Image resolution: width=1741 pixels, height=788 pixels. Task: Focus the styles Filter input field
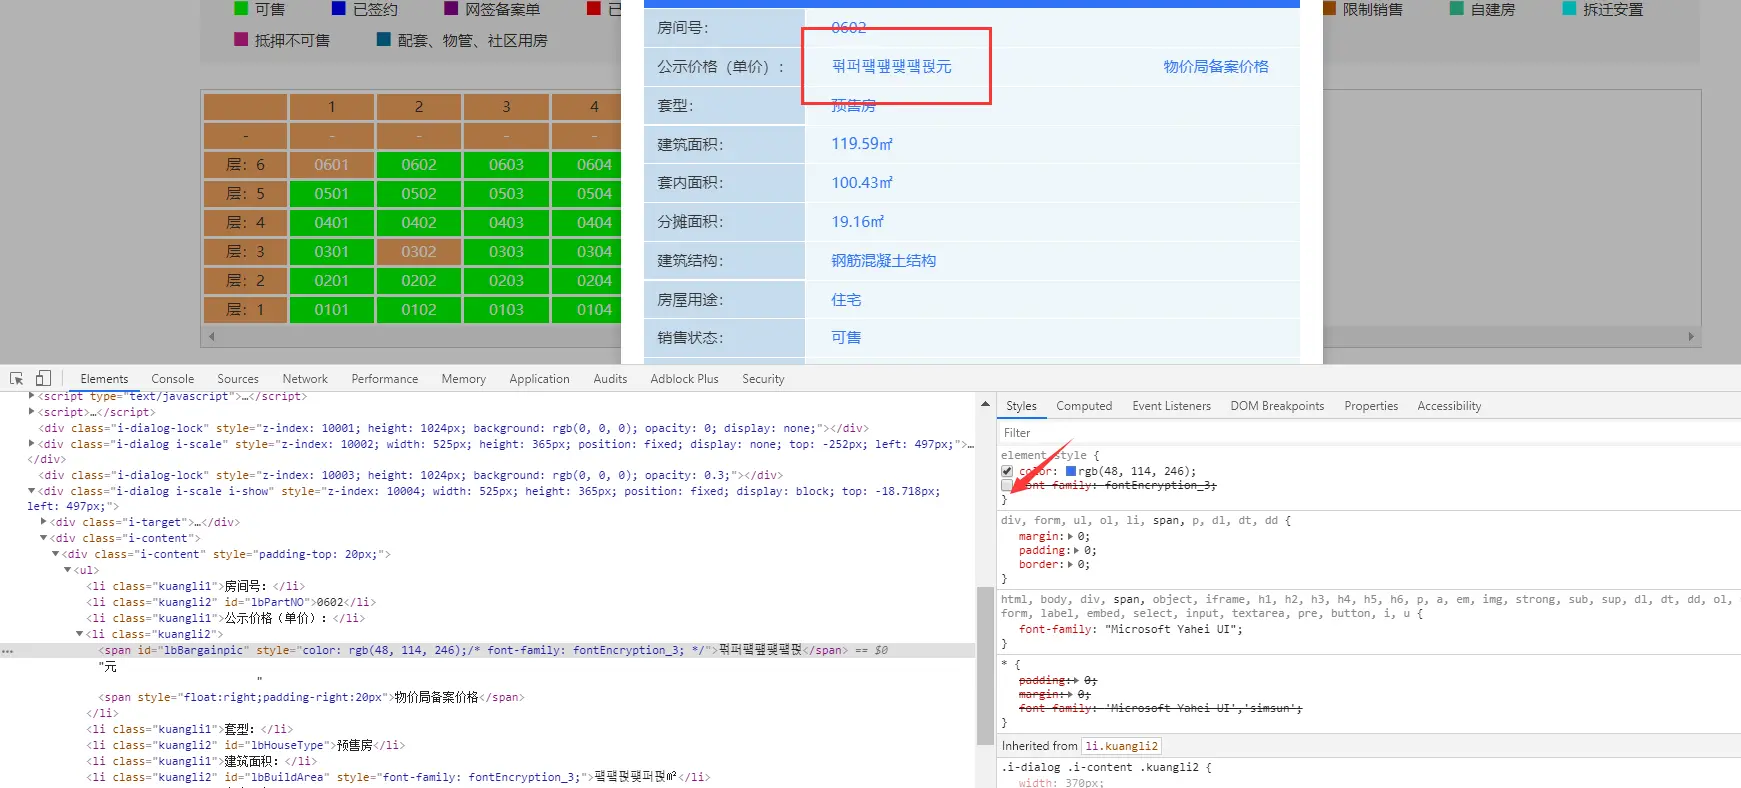click(x=1368, y=433)
